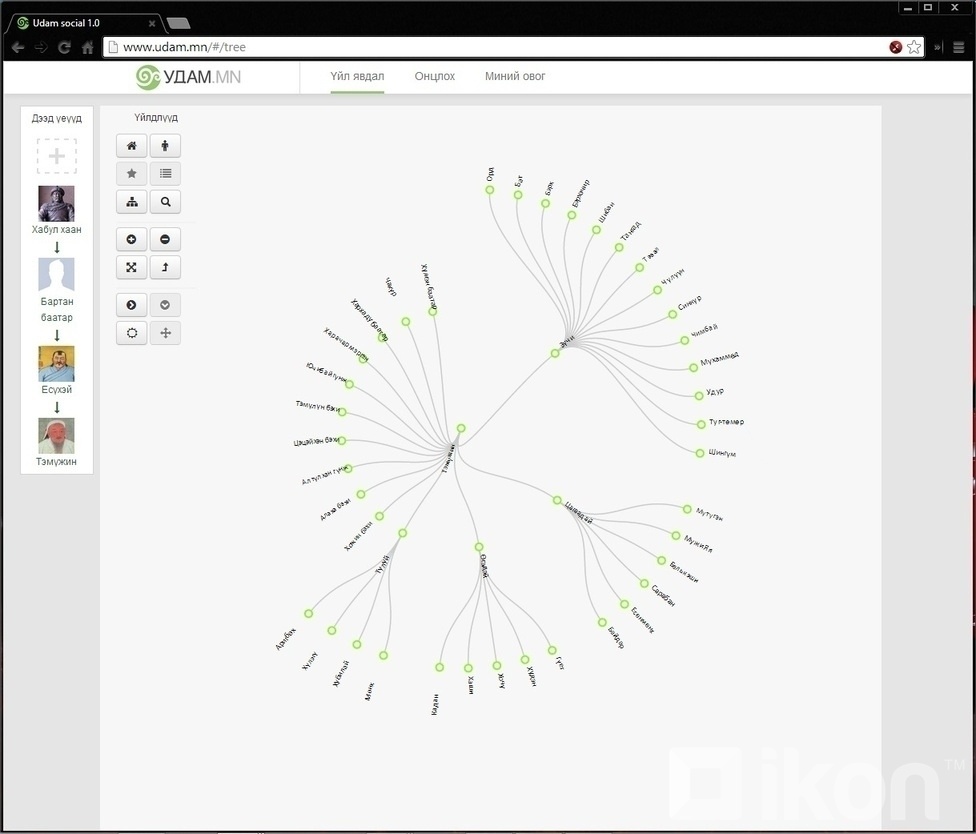Click the magnifier search icon button

165,202
